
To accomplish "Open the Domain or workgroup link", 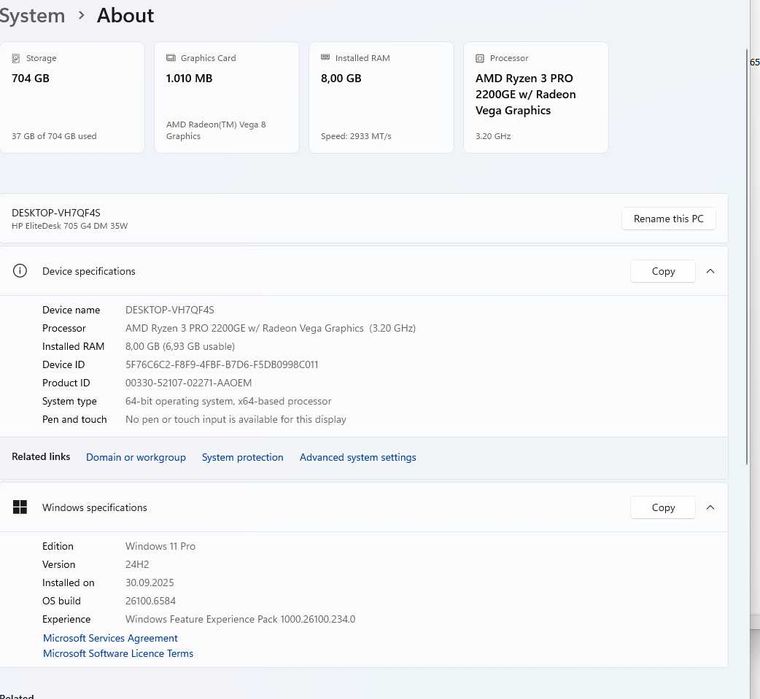I will click(x=136, y=457).
